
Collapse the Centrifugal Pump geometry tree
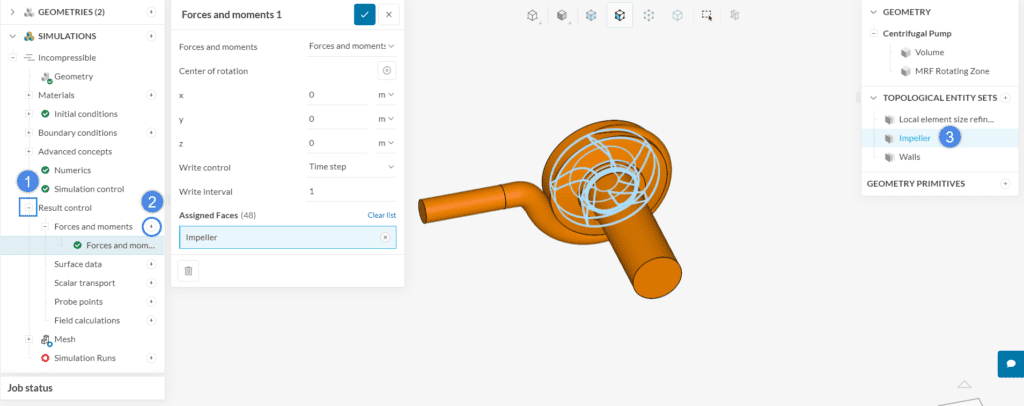click(873, 33)
